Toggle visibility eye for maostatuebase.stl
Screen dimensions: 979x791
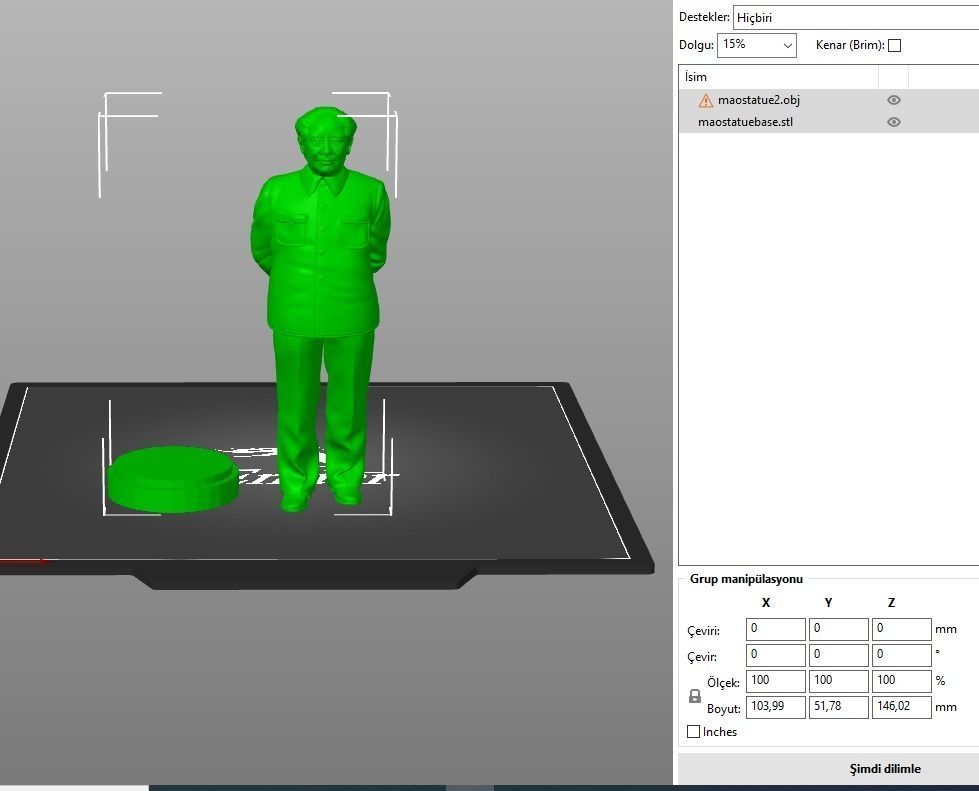[x=893, y=122]
